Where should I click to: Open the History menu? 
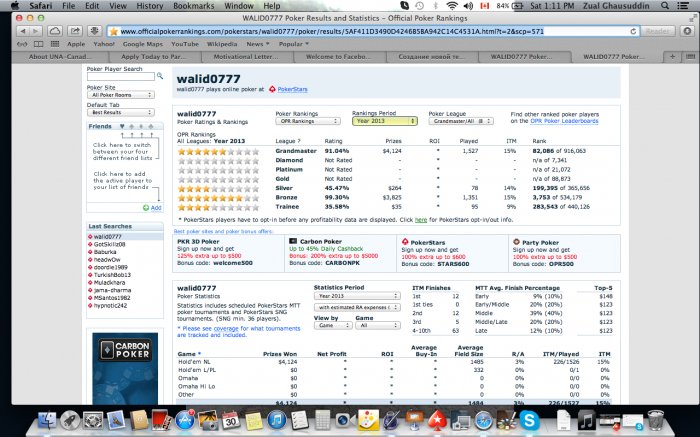pos(150,6)
